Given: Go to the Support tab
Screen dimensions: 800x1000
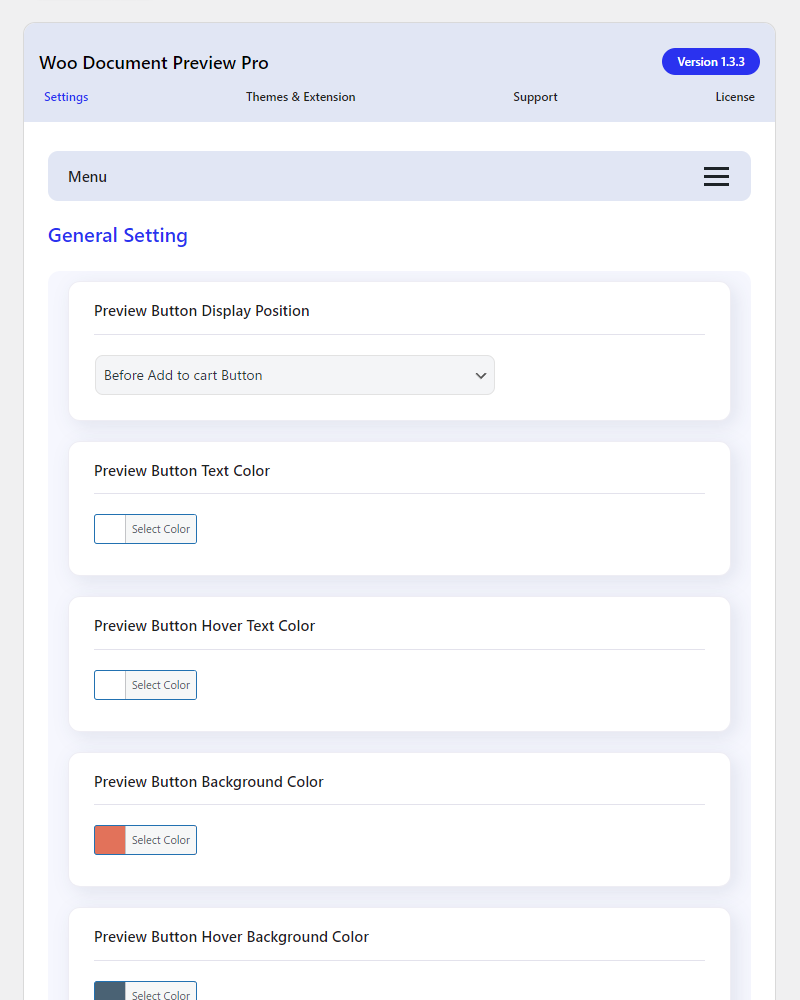Looking at the screenshot, I should (x=535, y=97).
